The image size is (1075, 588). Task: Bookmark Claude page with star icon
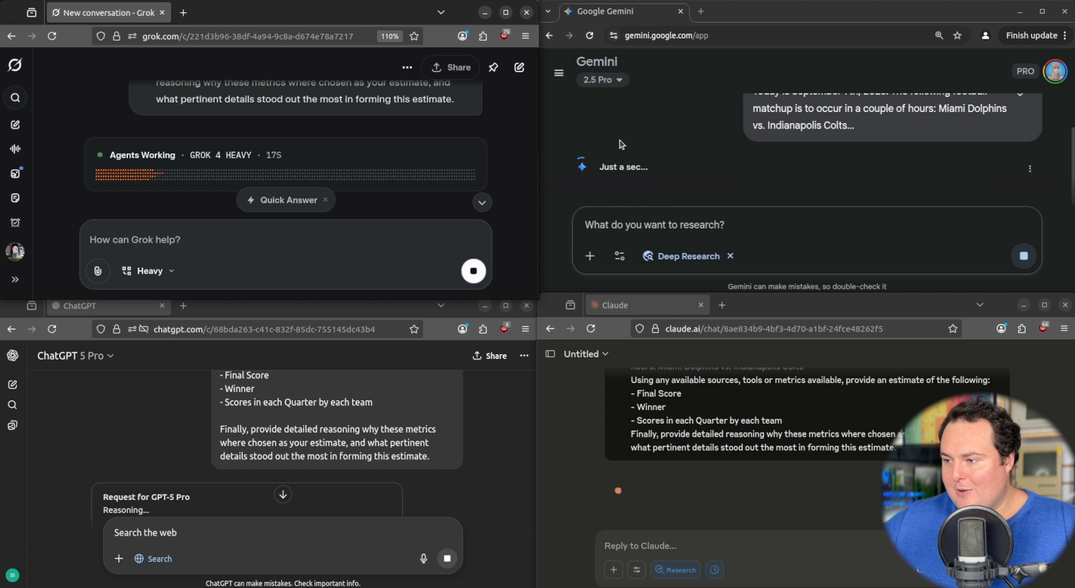click(953, 329)
